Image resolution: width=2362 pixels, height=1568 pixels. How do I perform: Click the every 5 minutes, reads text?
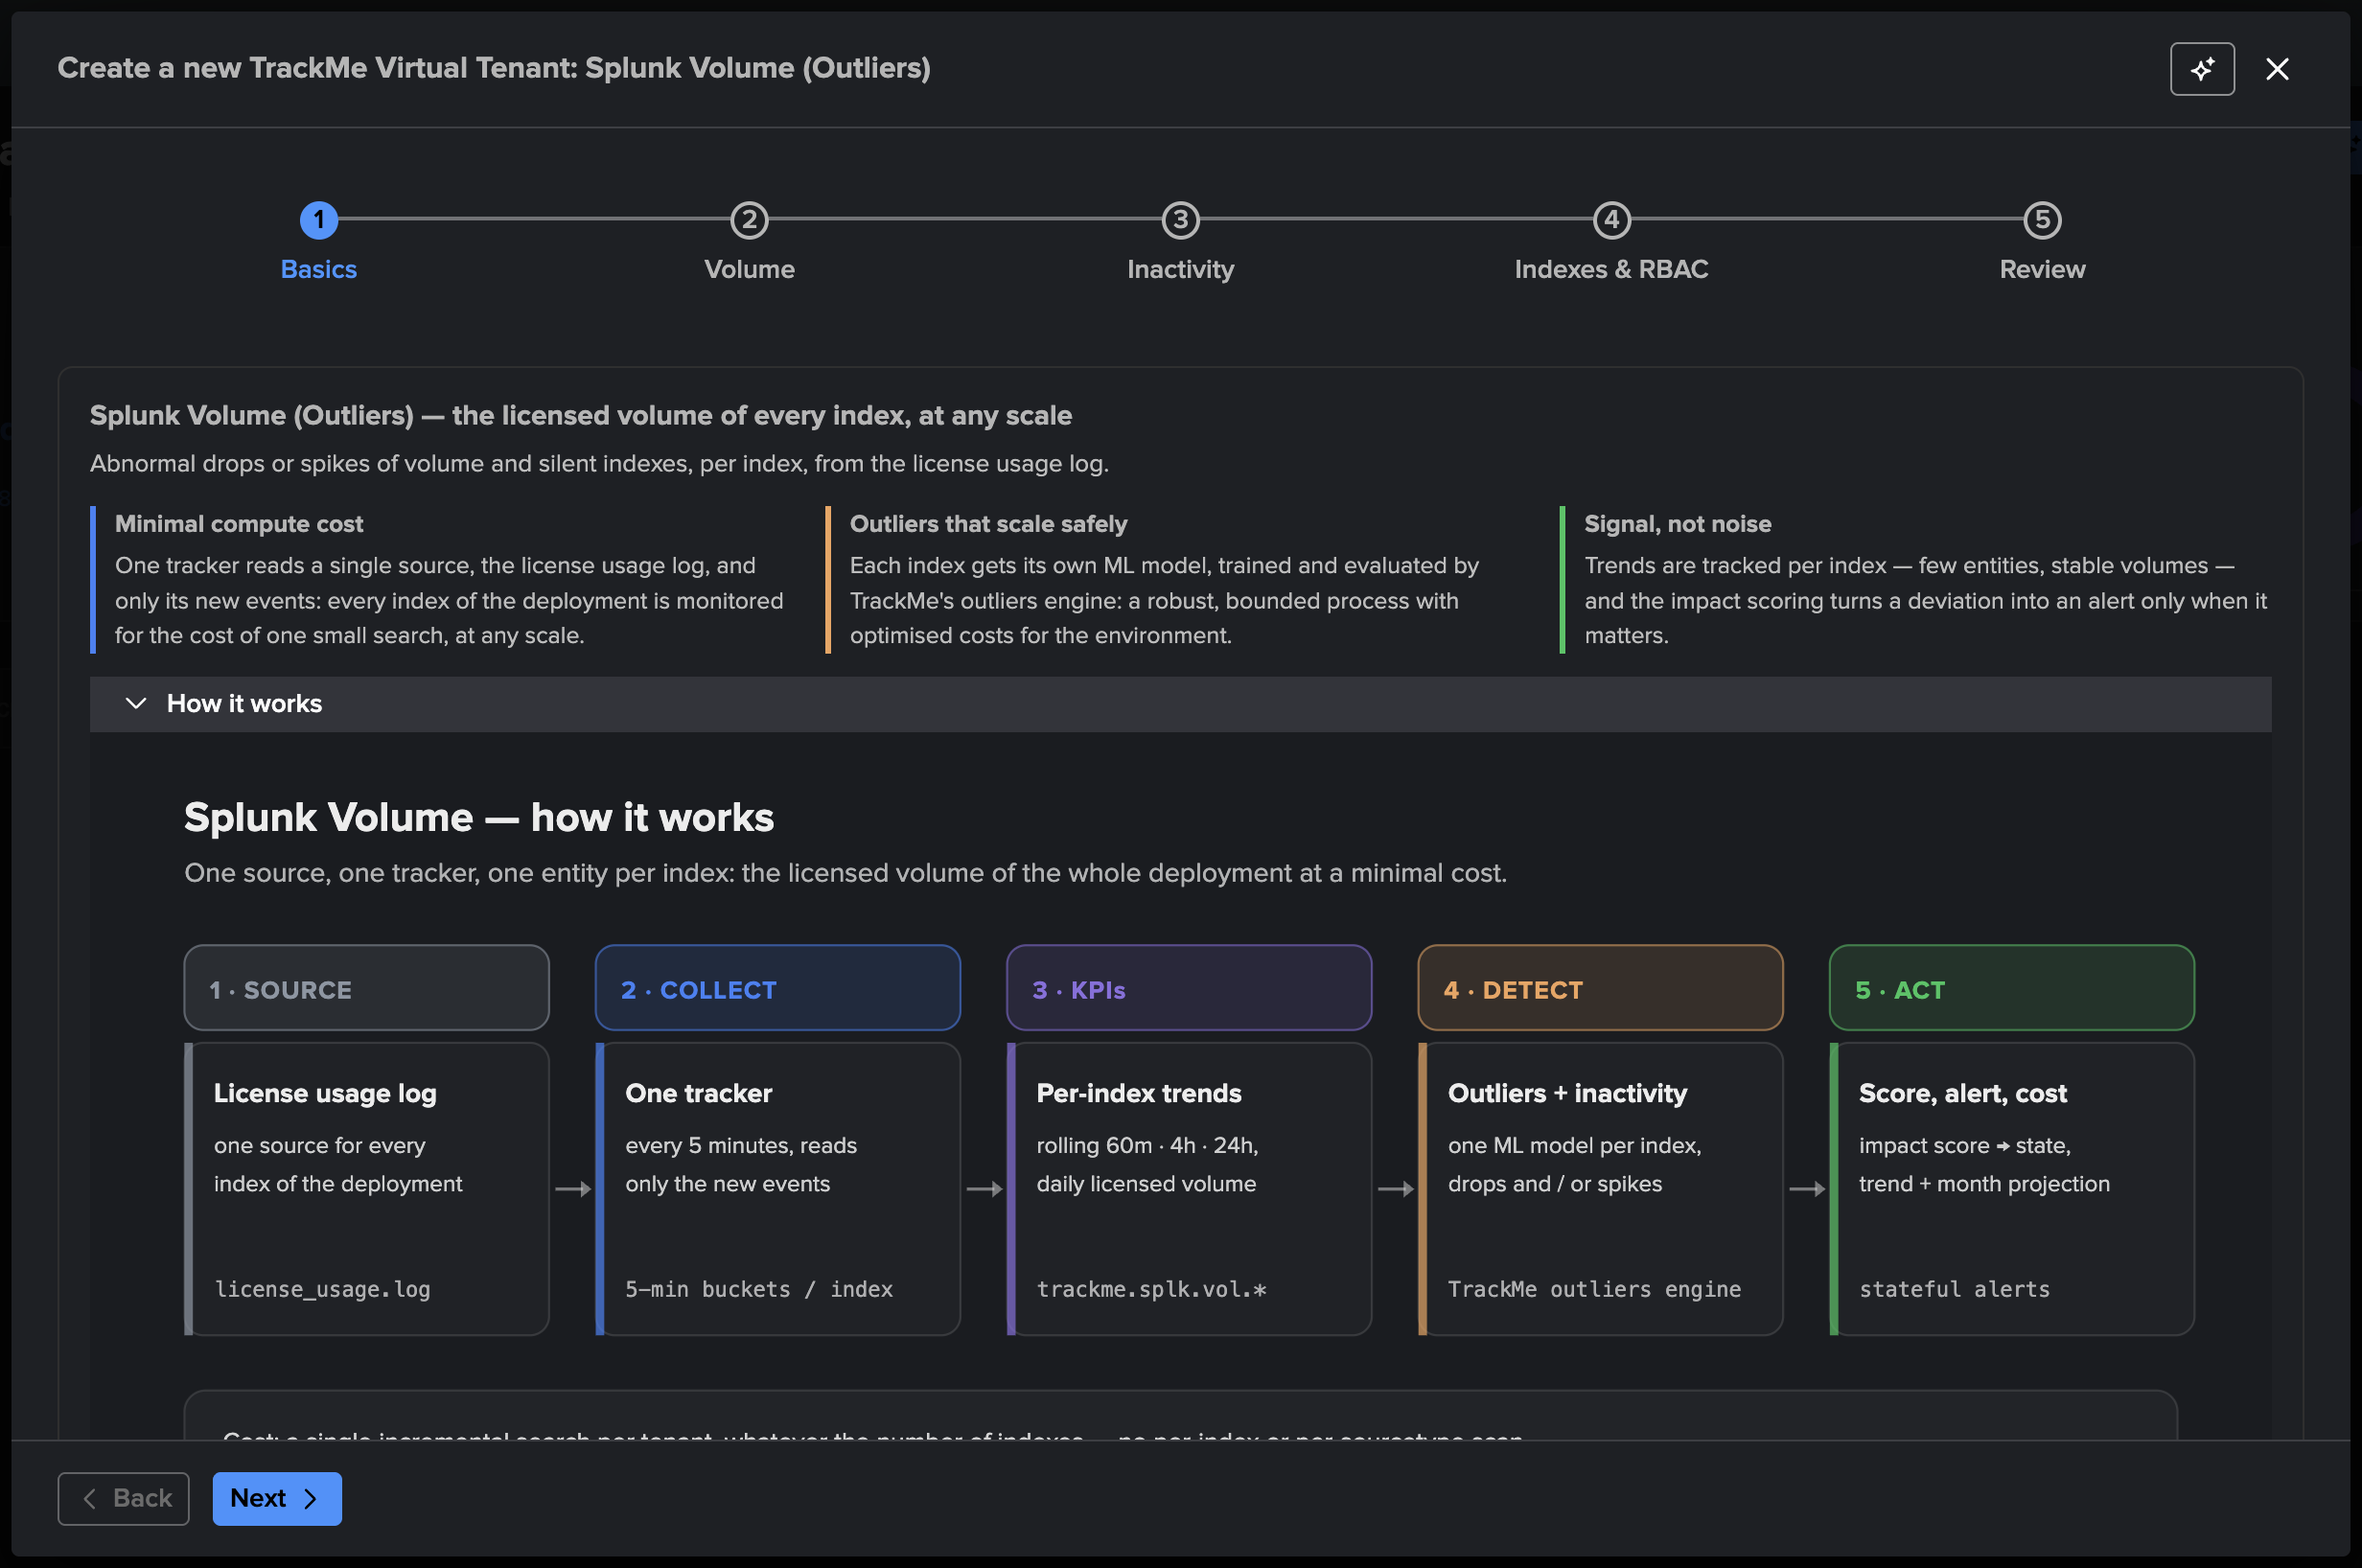pyautogui.click(x=740, y=1145)
